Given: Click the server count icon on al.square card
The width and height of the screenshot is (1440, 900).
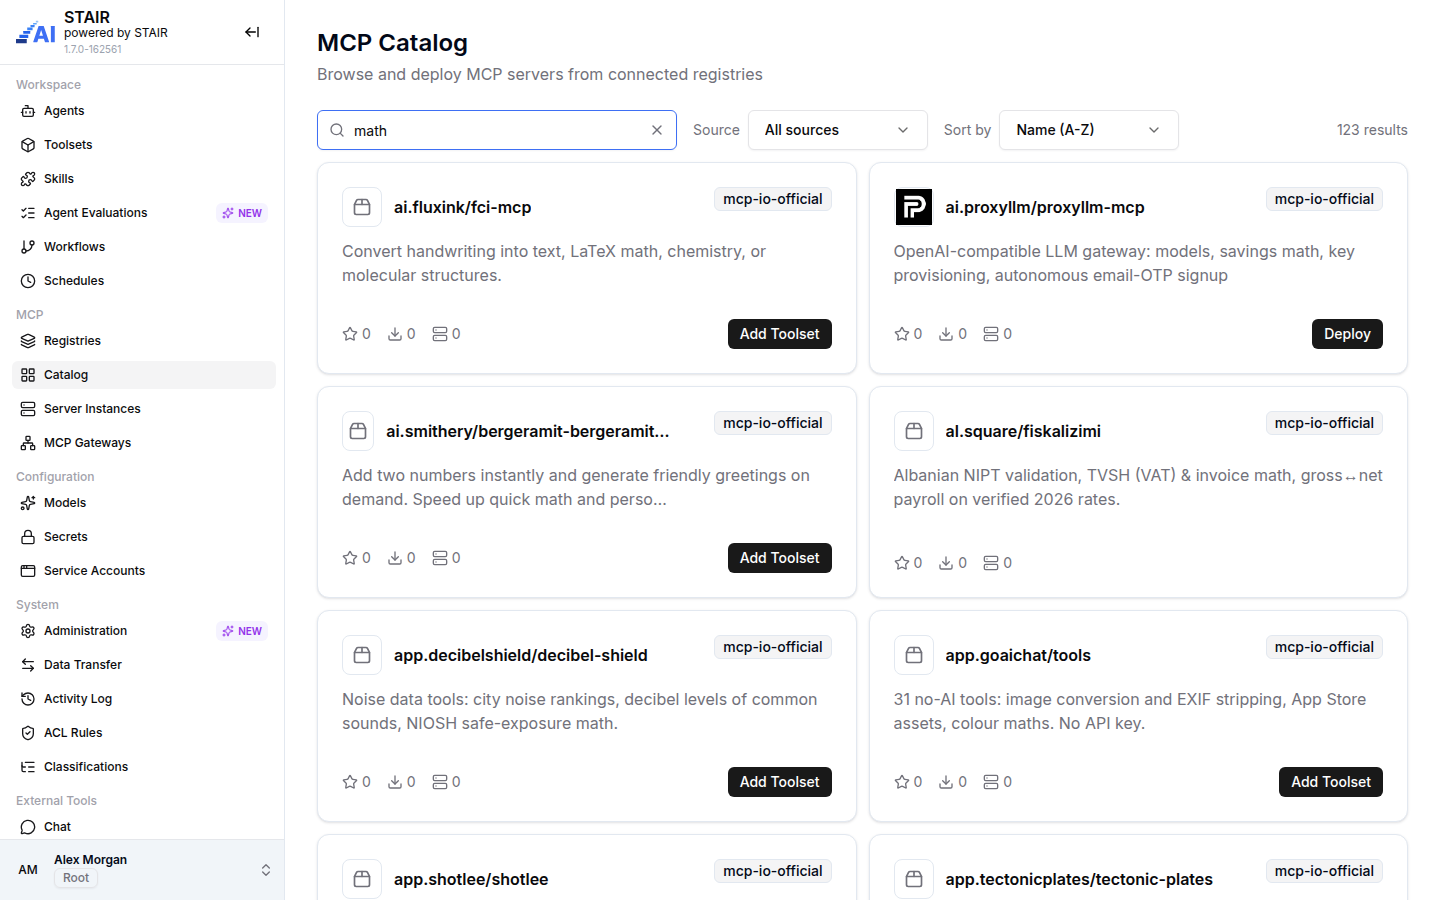Looking at the screenshot, I should (x=991, y=563).
